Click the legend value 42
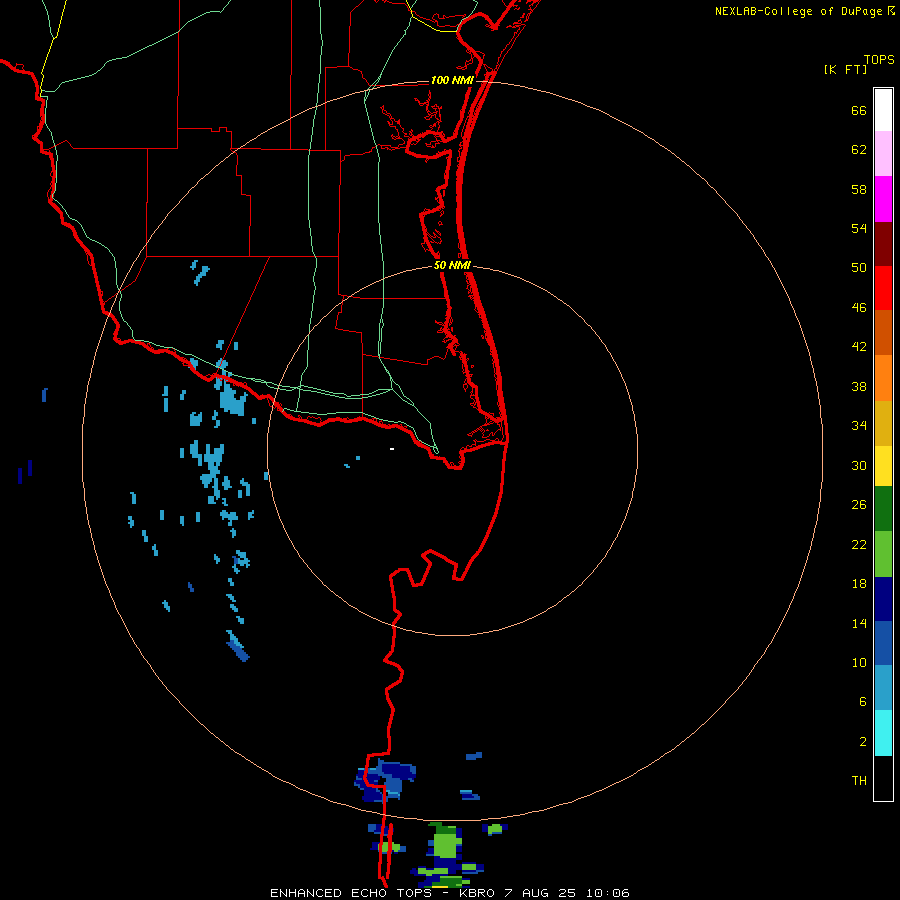The image size is (900, 900). 859,347
